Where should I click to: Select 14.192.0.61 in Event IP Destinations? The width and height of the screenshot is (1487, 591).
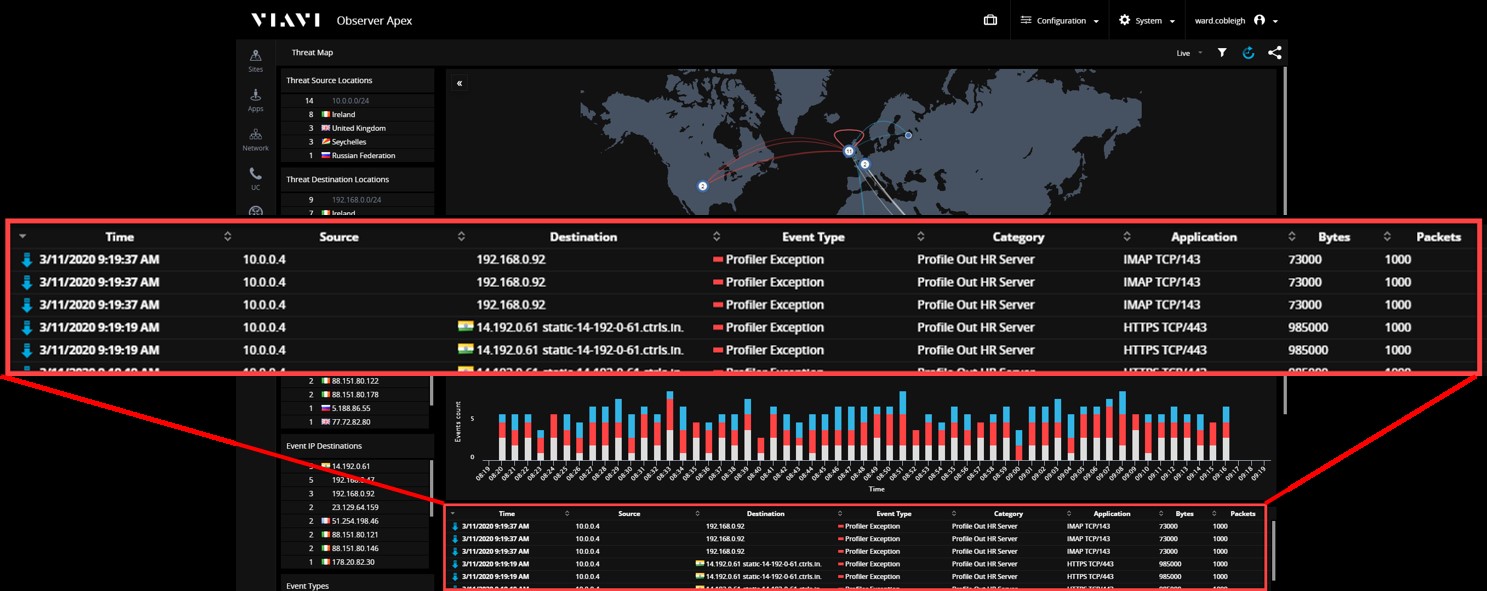point(350,466)
